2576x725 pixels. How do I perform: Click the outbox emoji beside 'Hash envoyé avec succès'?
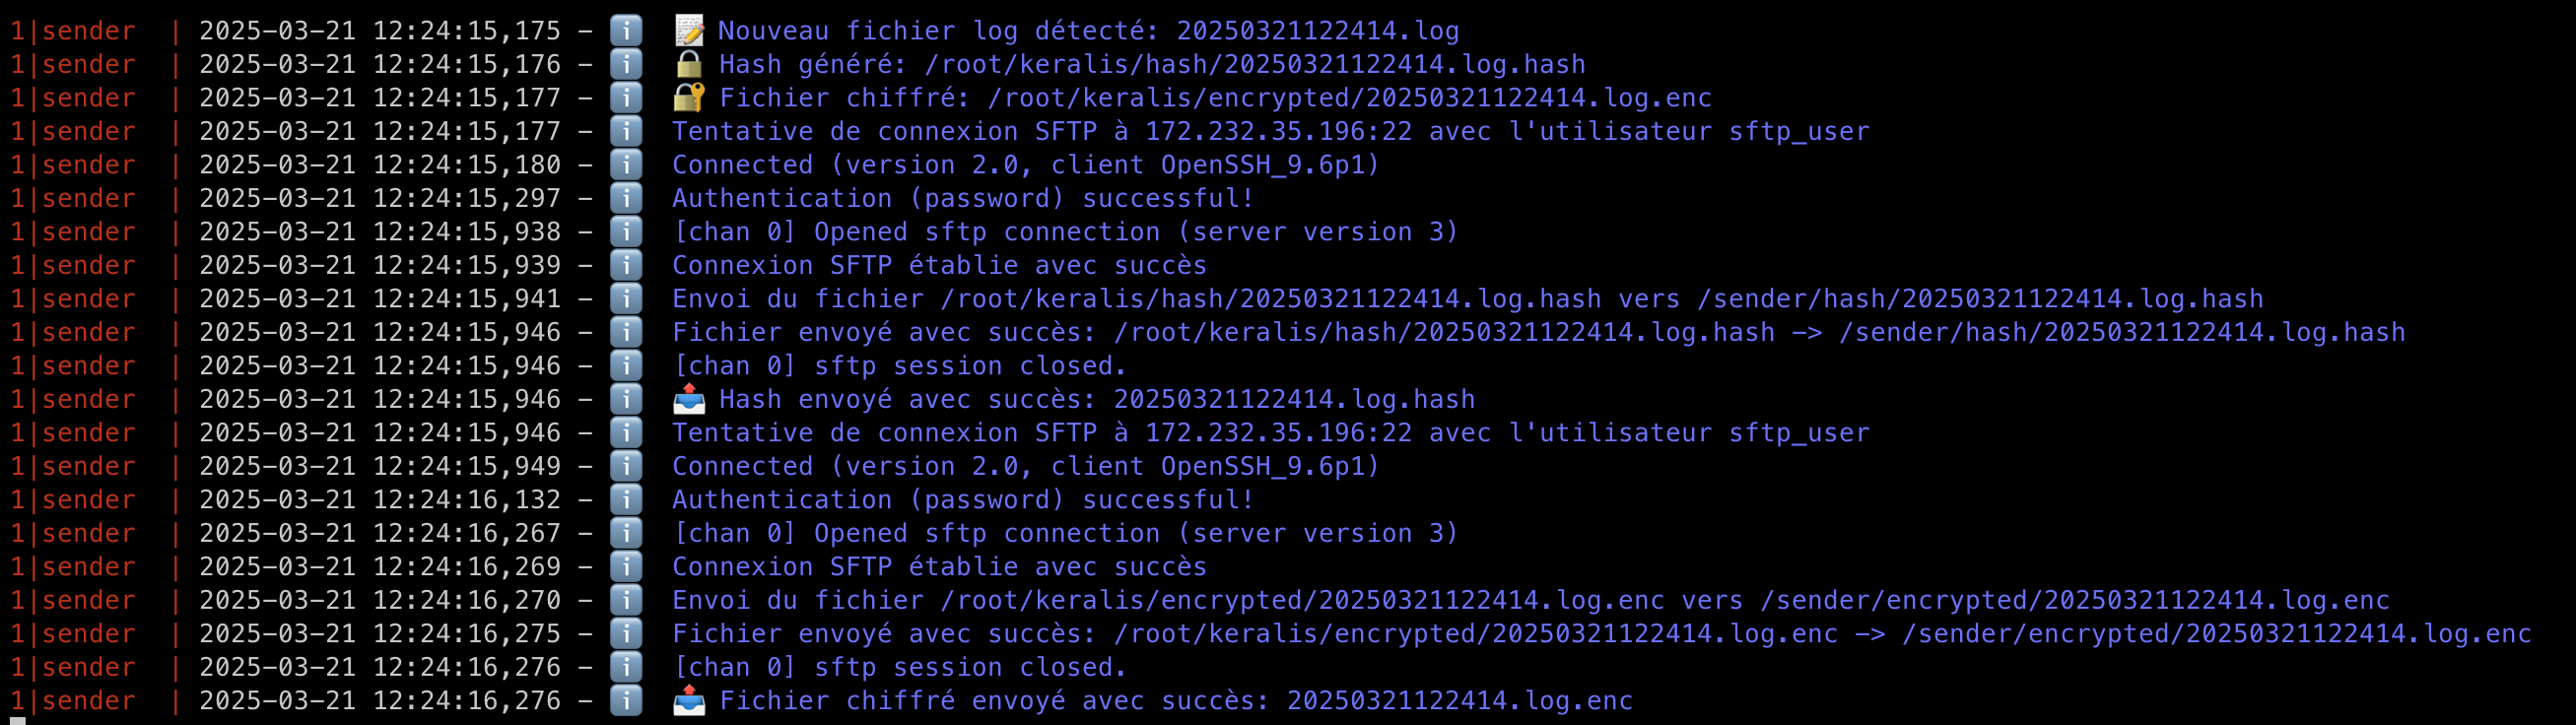tap(689, 399)
